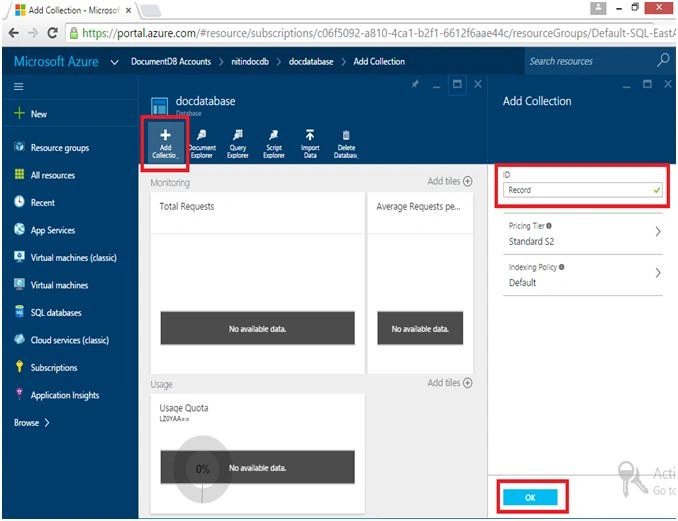Click Add tiles in Usage section
This screenshot has height=521, width=678.
click(450, 383)
